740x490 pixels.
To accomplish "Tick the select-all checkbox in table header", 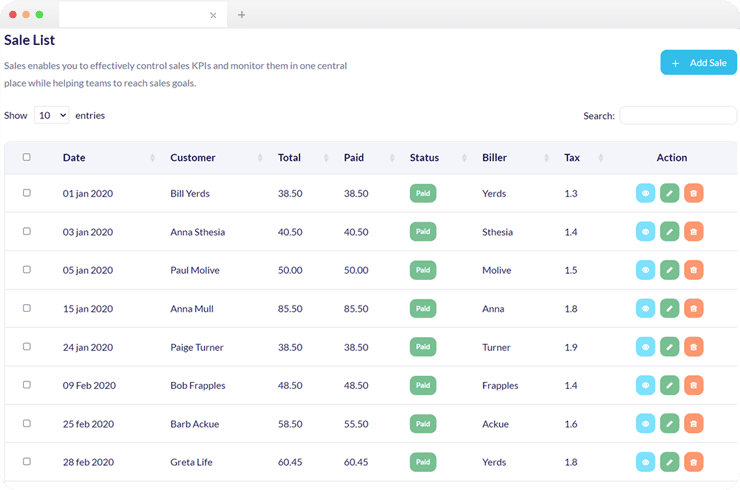I will (27, 157).
